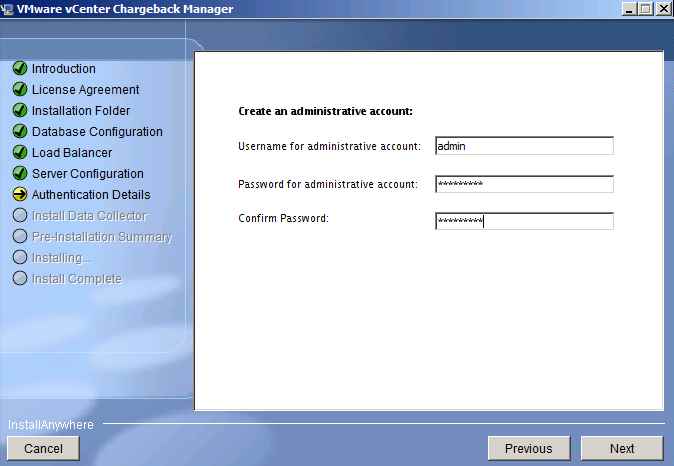Minimize the Chargeback Manager window
The width and height of the screenshot is (674, 466).
coord(629,9)
